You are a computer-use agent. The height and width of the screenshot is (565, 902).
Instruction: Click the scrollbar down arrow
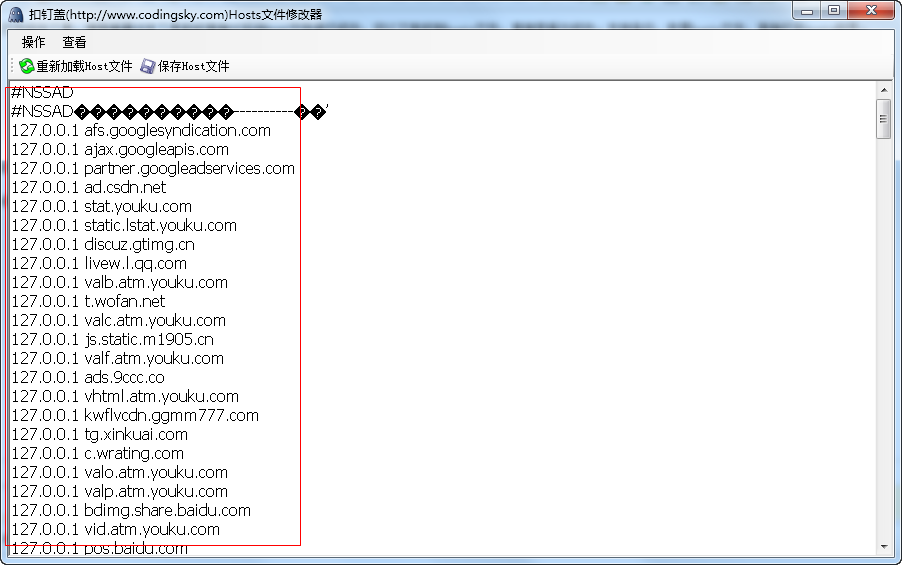point(884,547)
